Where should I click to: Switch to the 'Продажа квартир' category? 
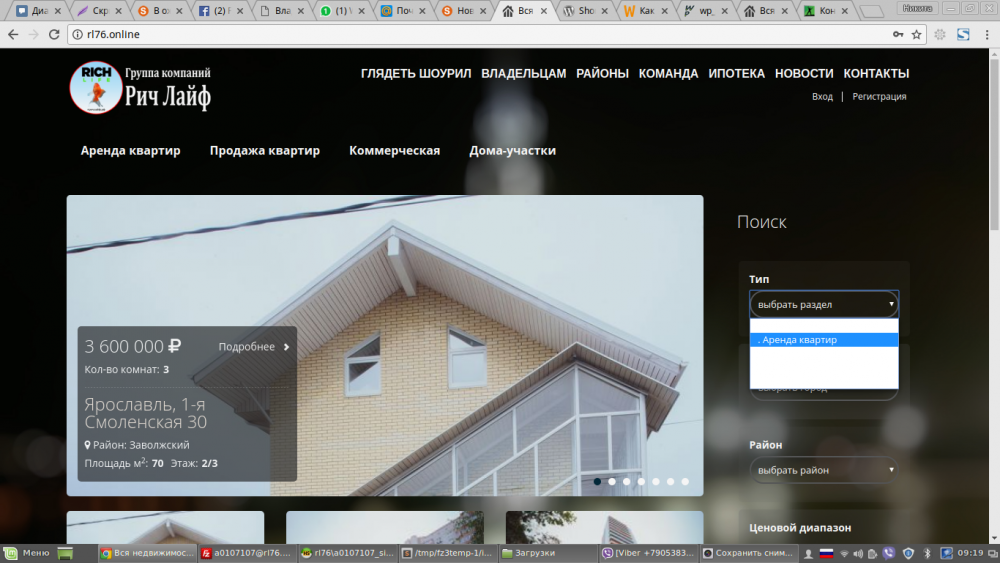(265, 151)
